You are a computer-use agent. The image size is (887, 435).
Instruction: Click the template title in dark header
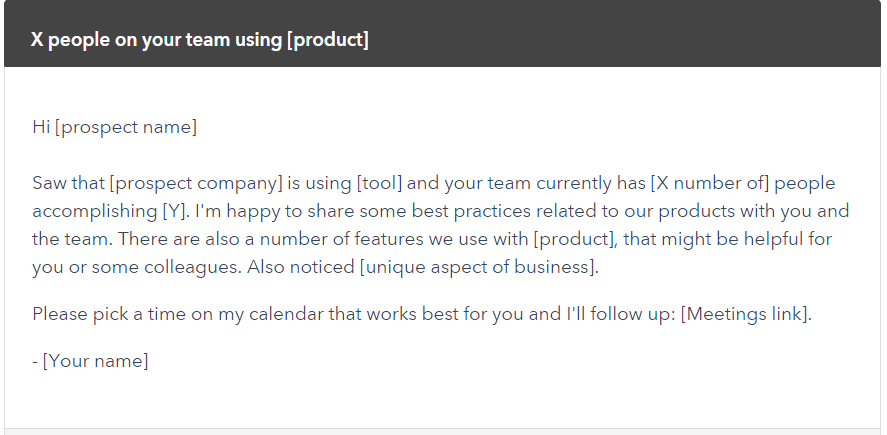[200, 40]
